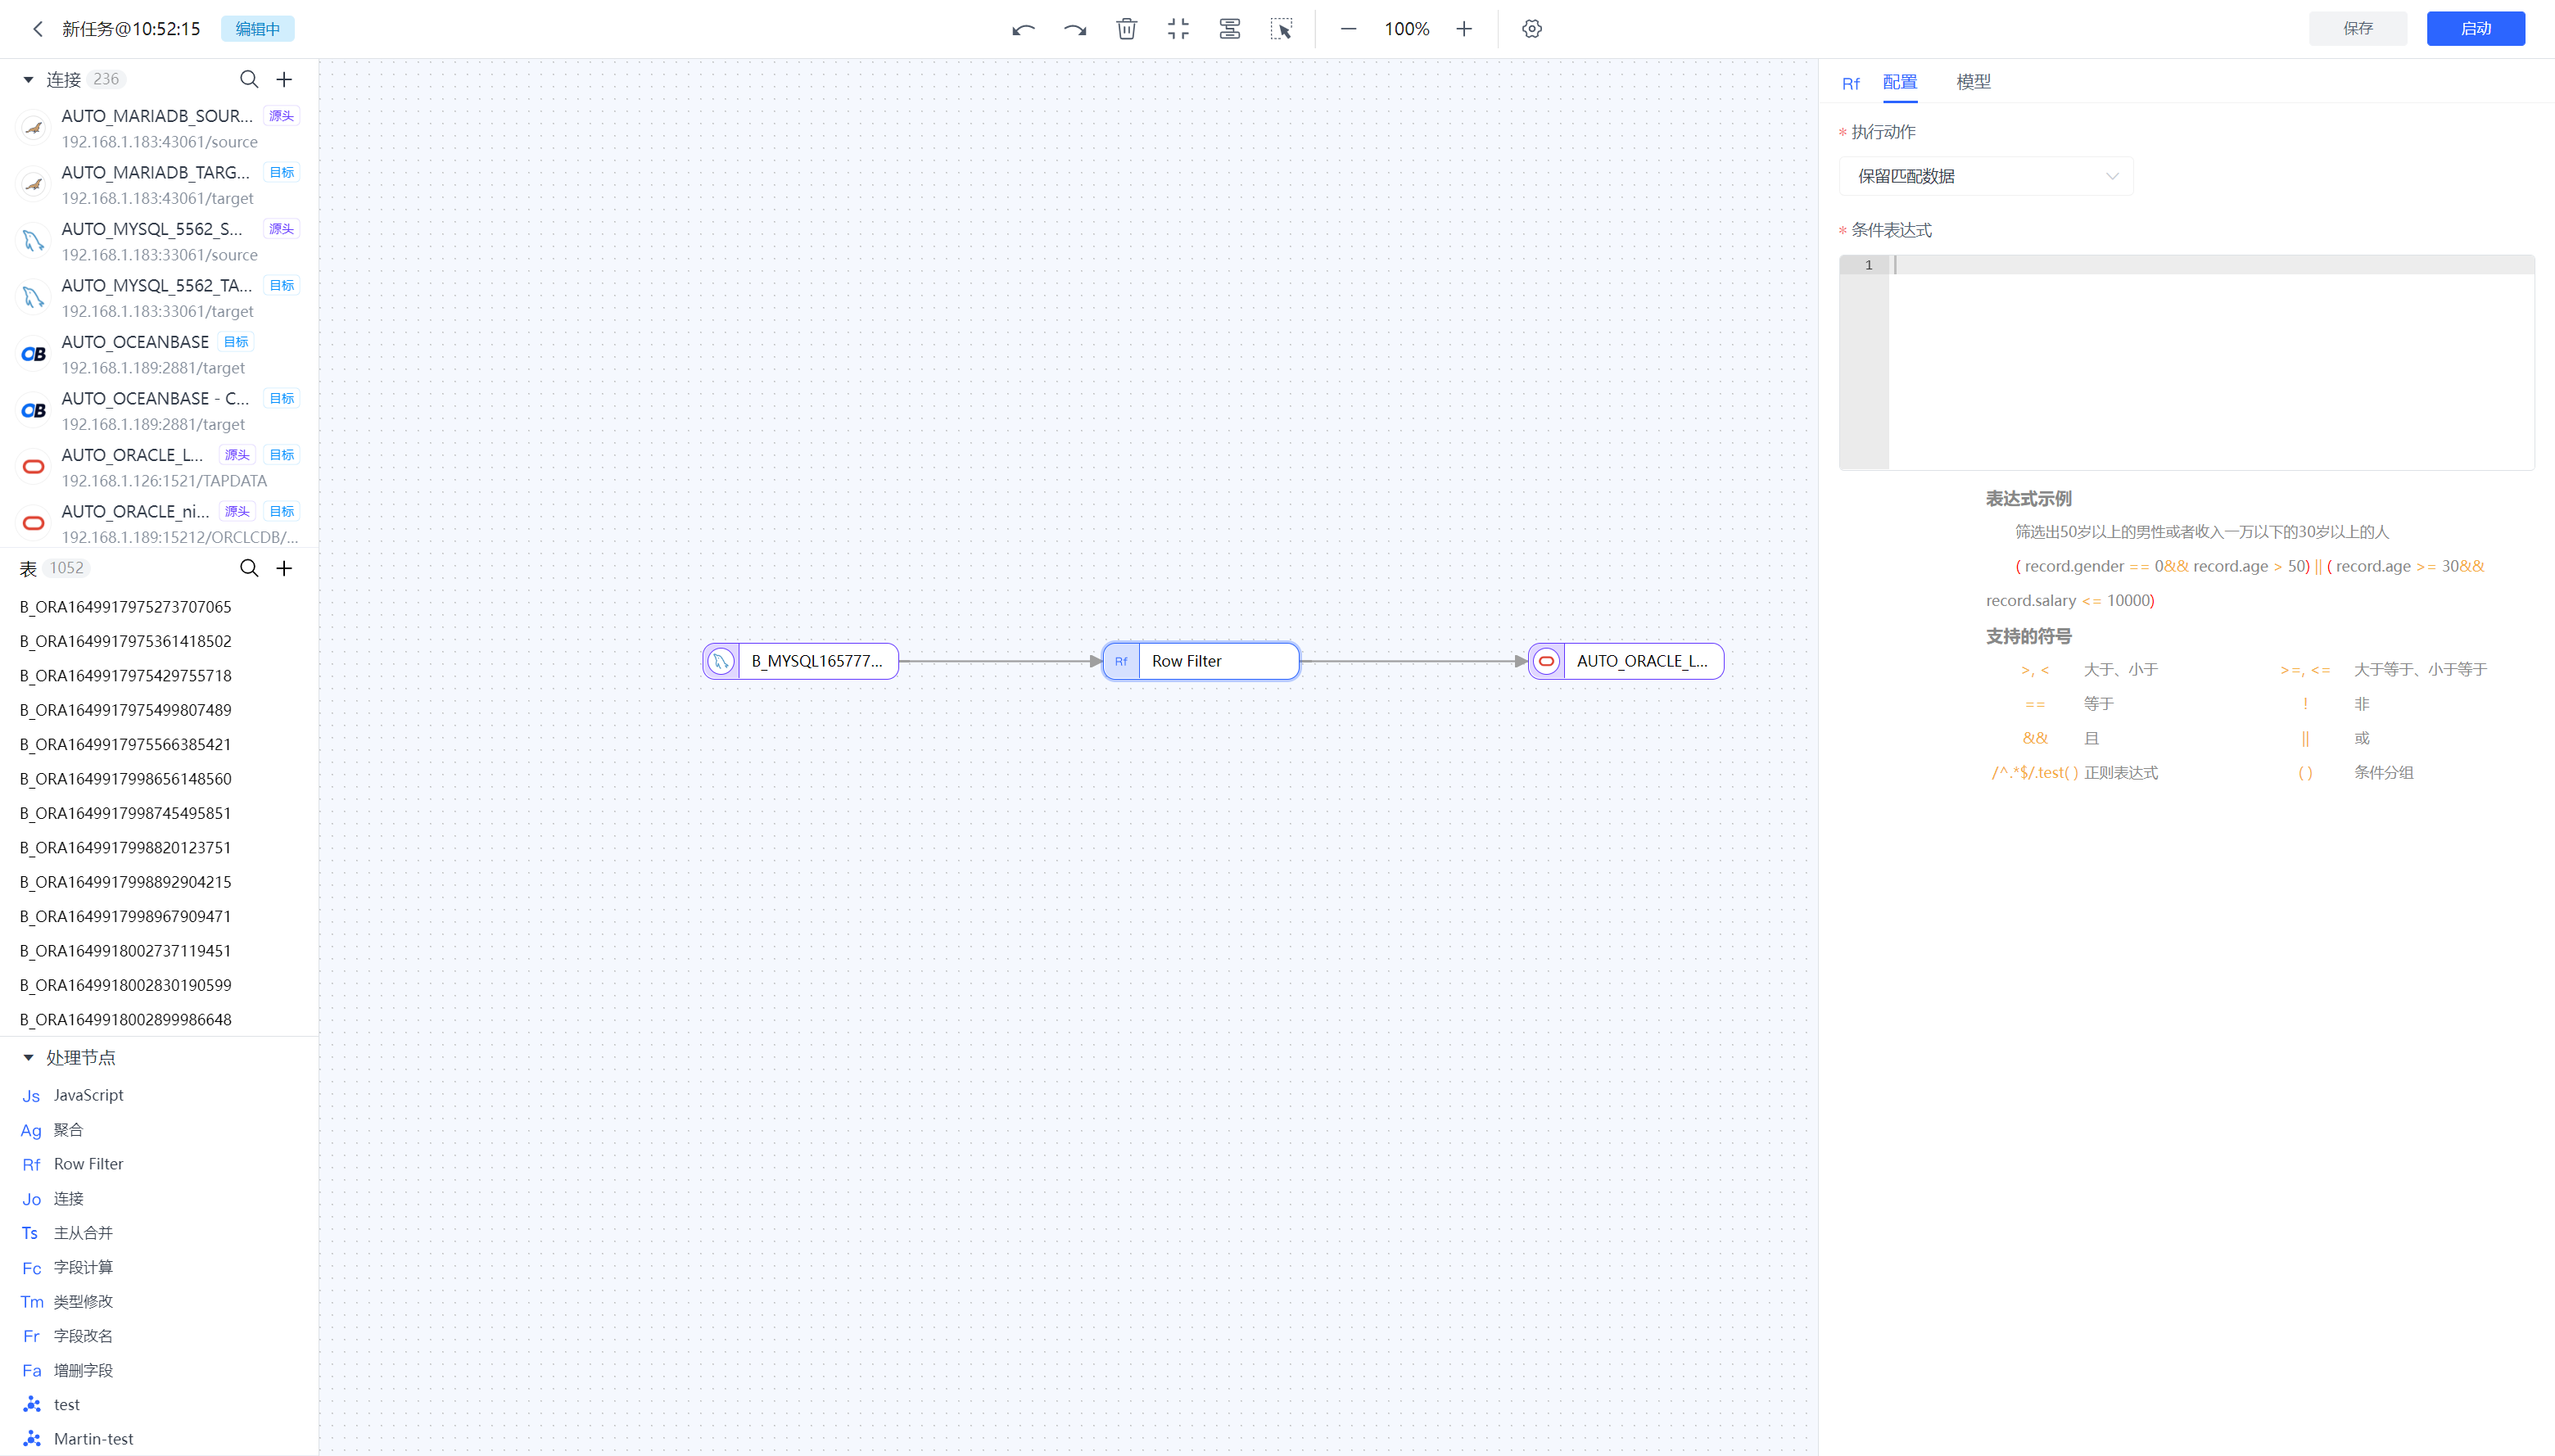Click the search icon in connections panel
The height and width of the screenshot is (1456, 2555).
249,79
